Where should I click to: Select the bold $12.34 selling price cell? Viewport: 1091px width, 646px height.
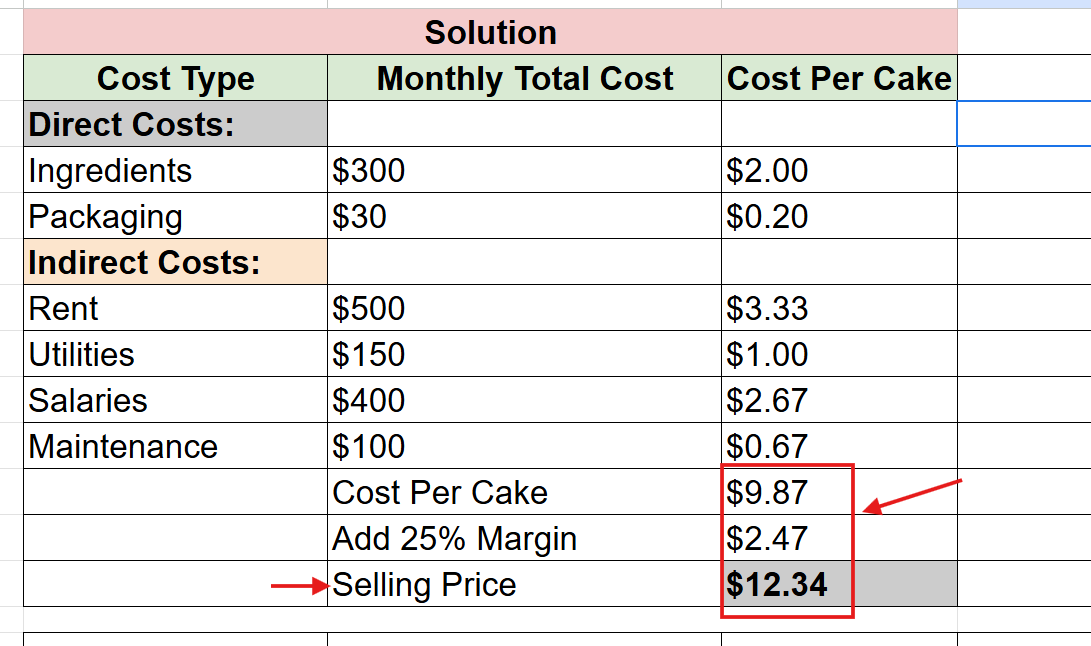[x=839, y=583]
